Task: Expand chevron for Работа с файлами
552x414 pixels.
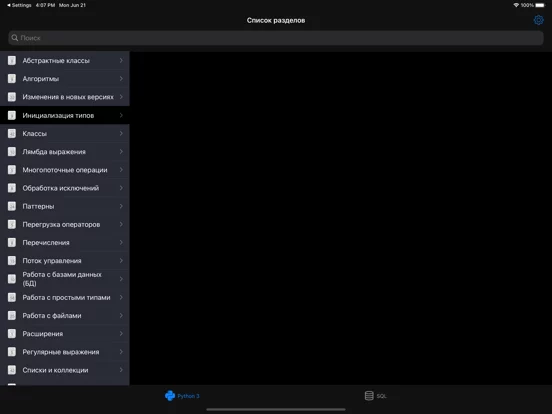Action: click(121, 315)
